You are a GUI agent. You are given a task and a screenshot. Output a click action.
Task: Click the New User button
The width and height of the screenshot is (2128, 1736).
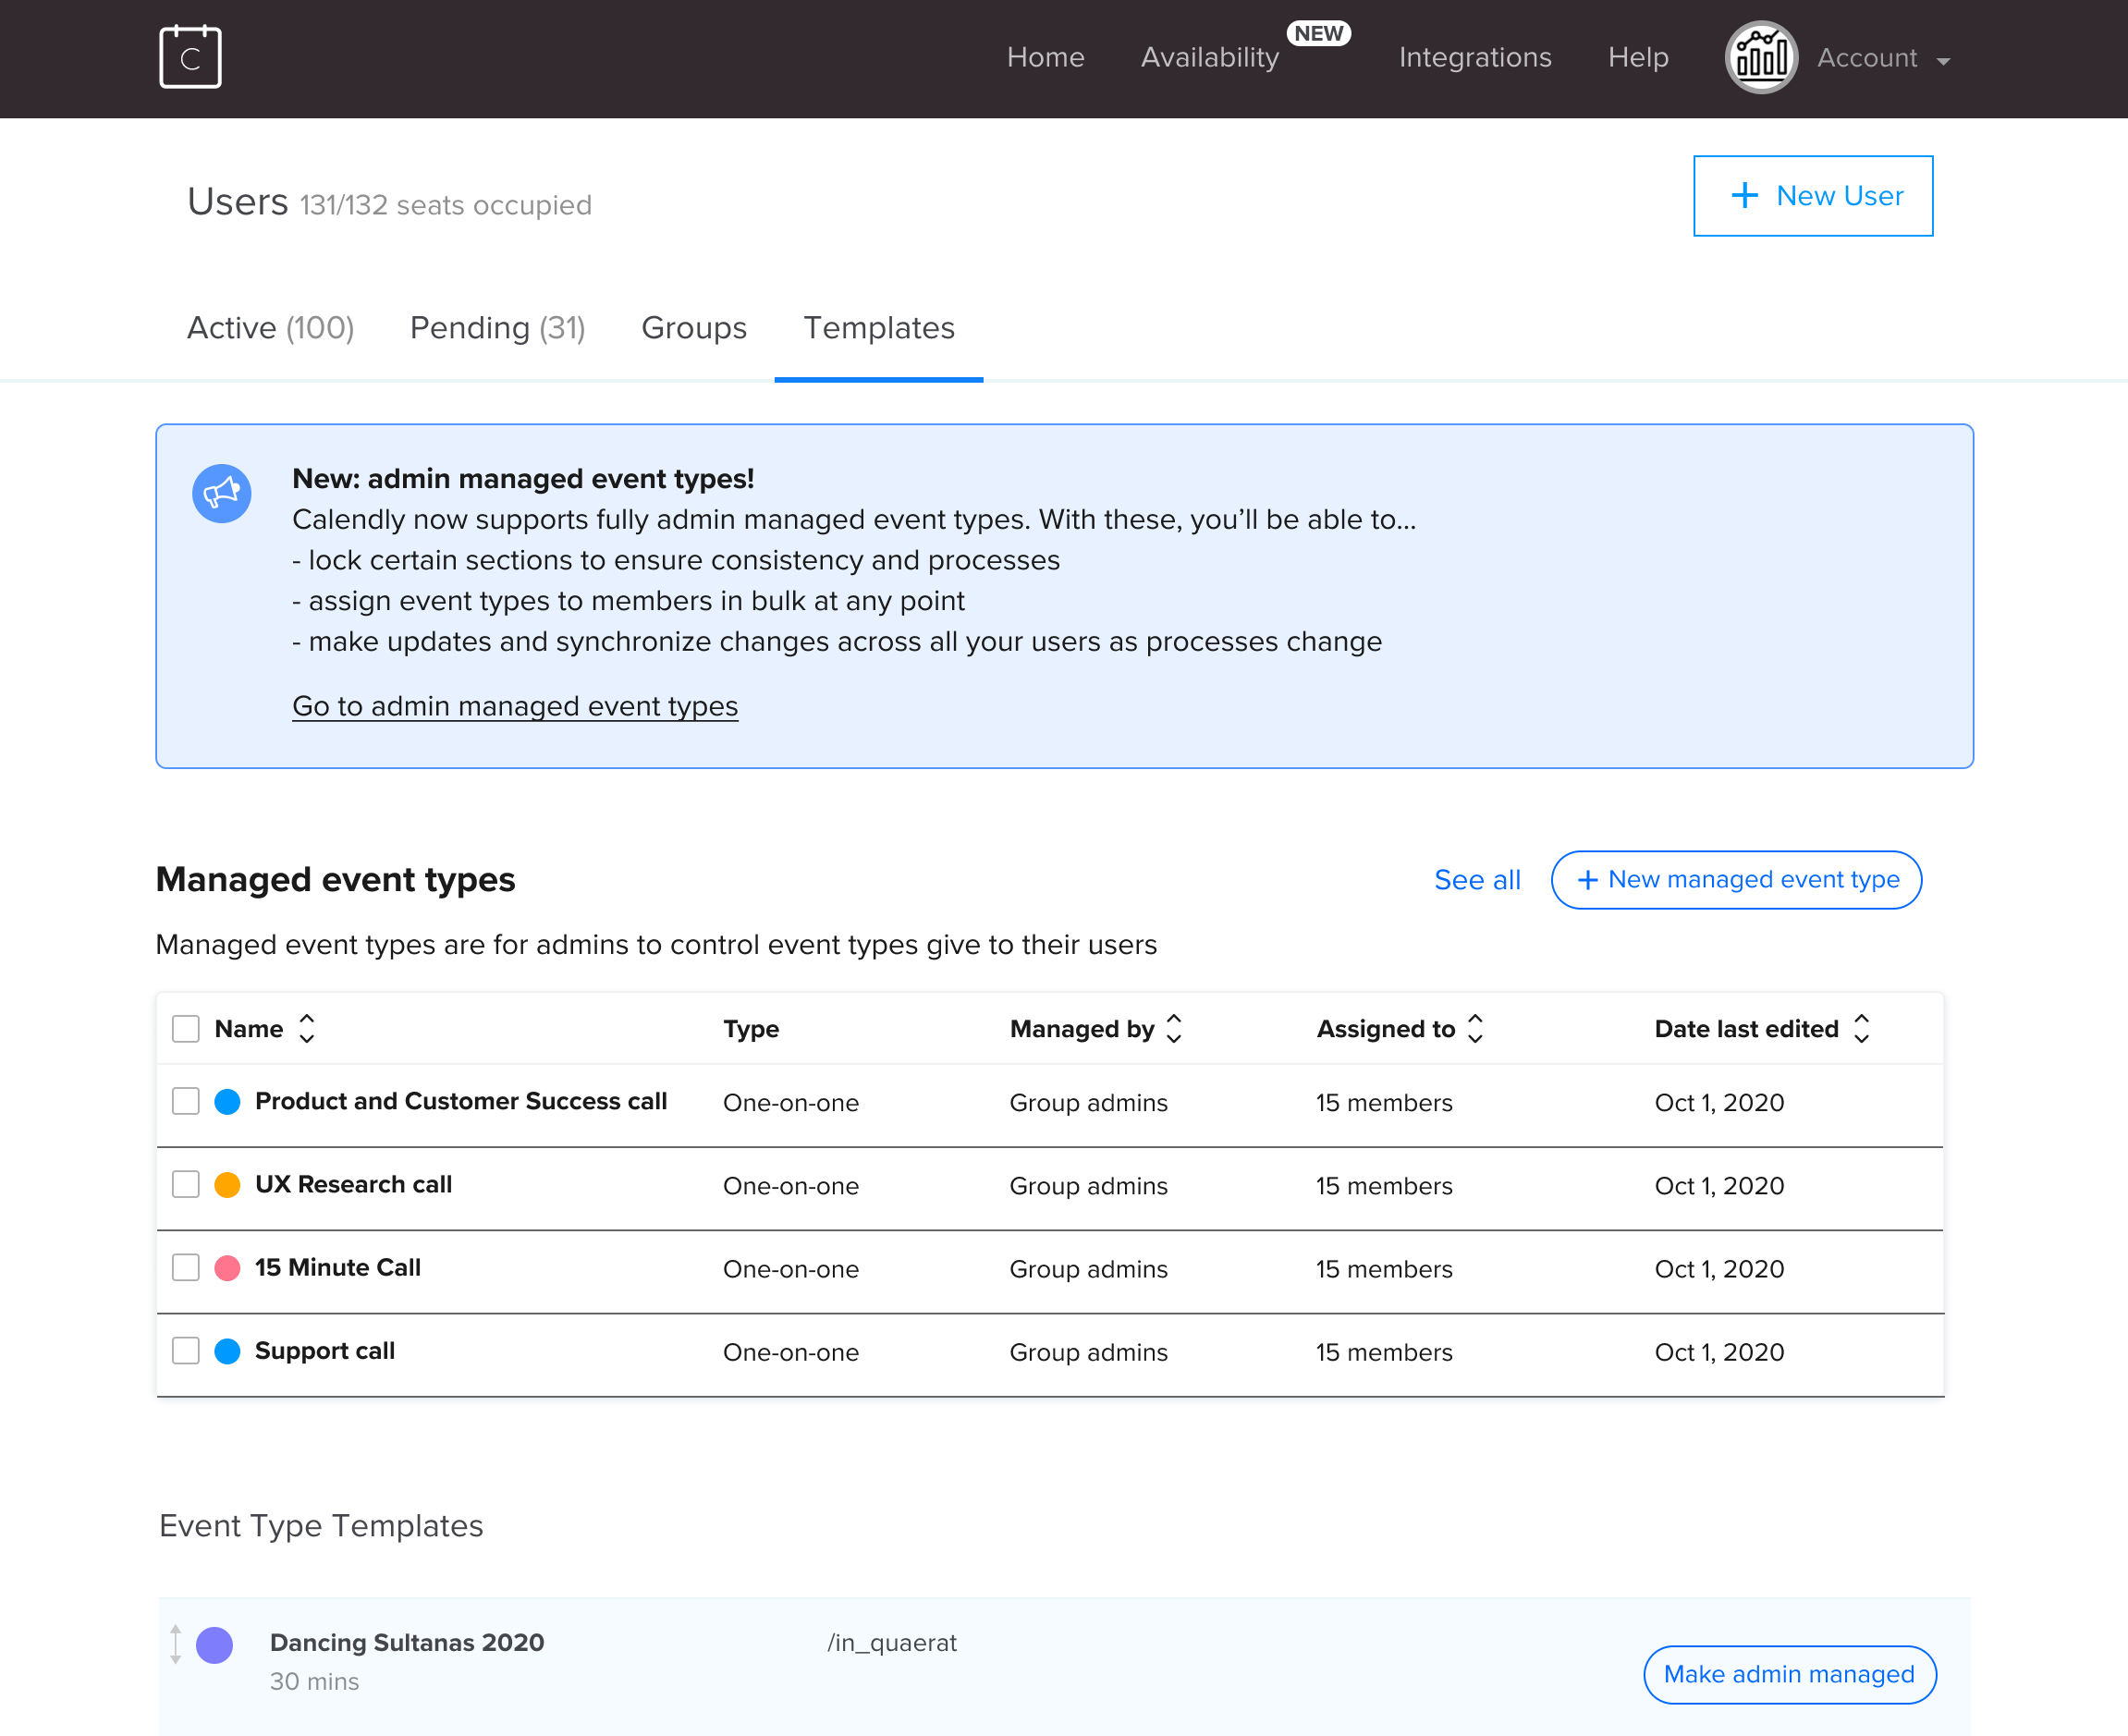(1813, 196)
